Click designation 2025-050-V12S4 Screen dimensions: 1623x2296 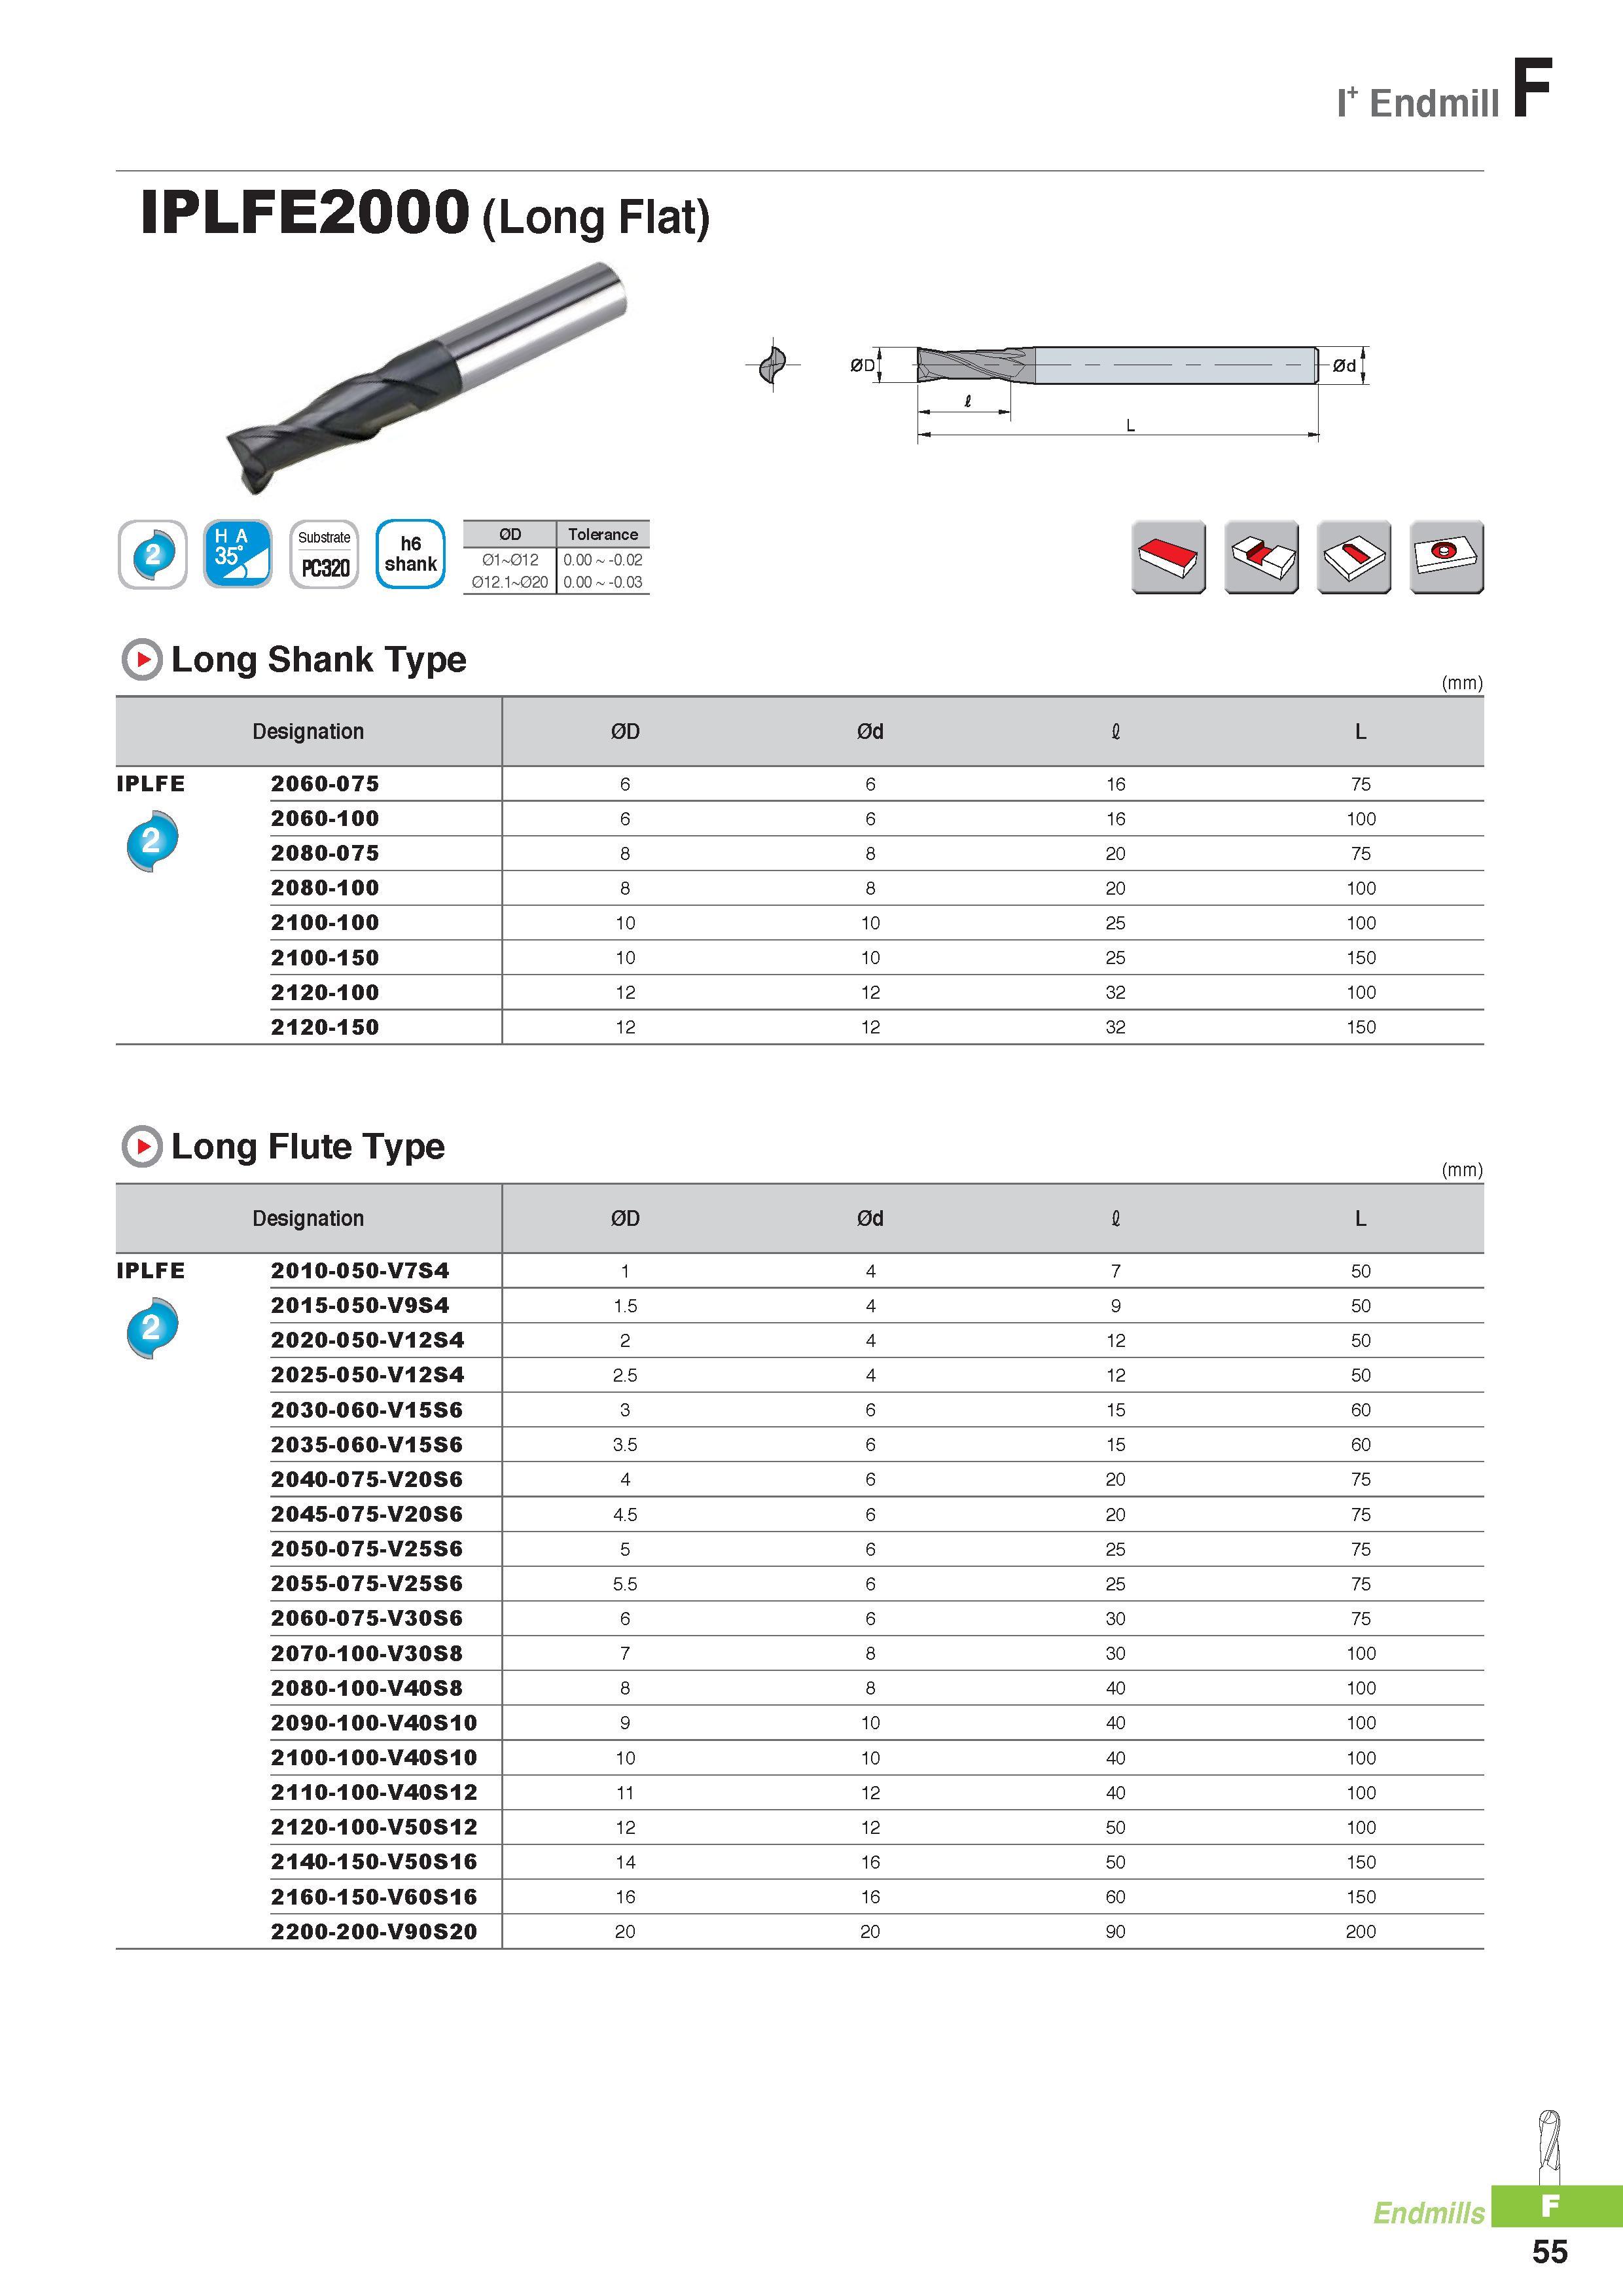click(x=367, y=1375)
